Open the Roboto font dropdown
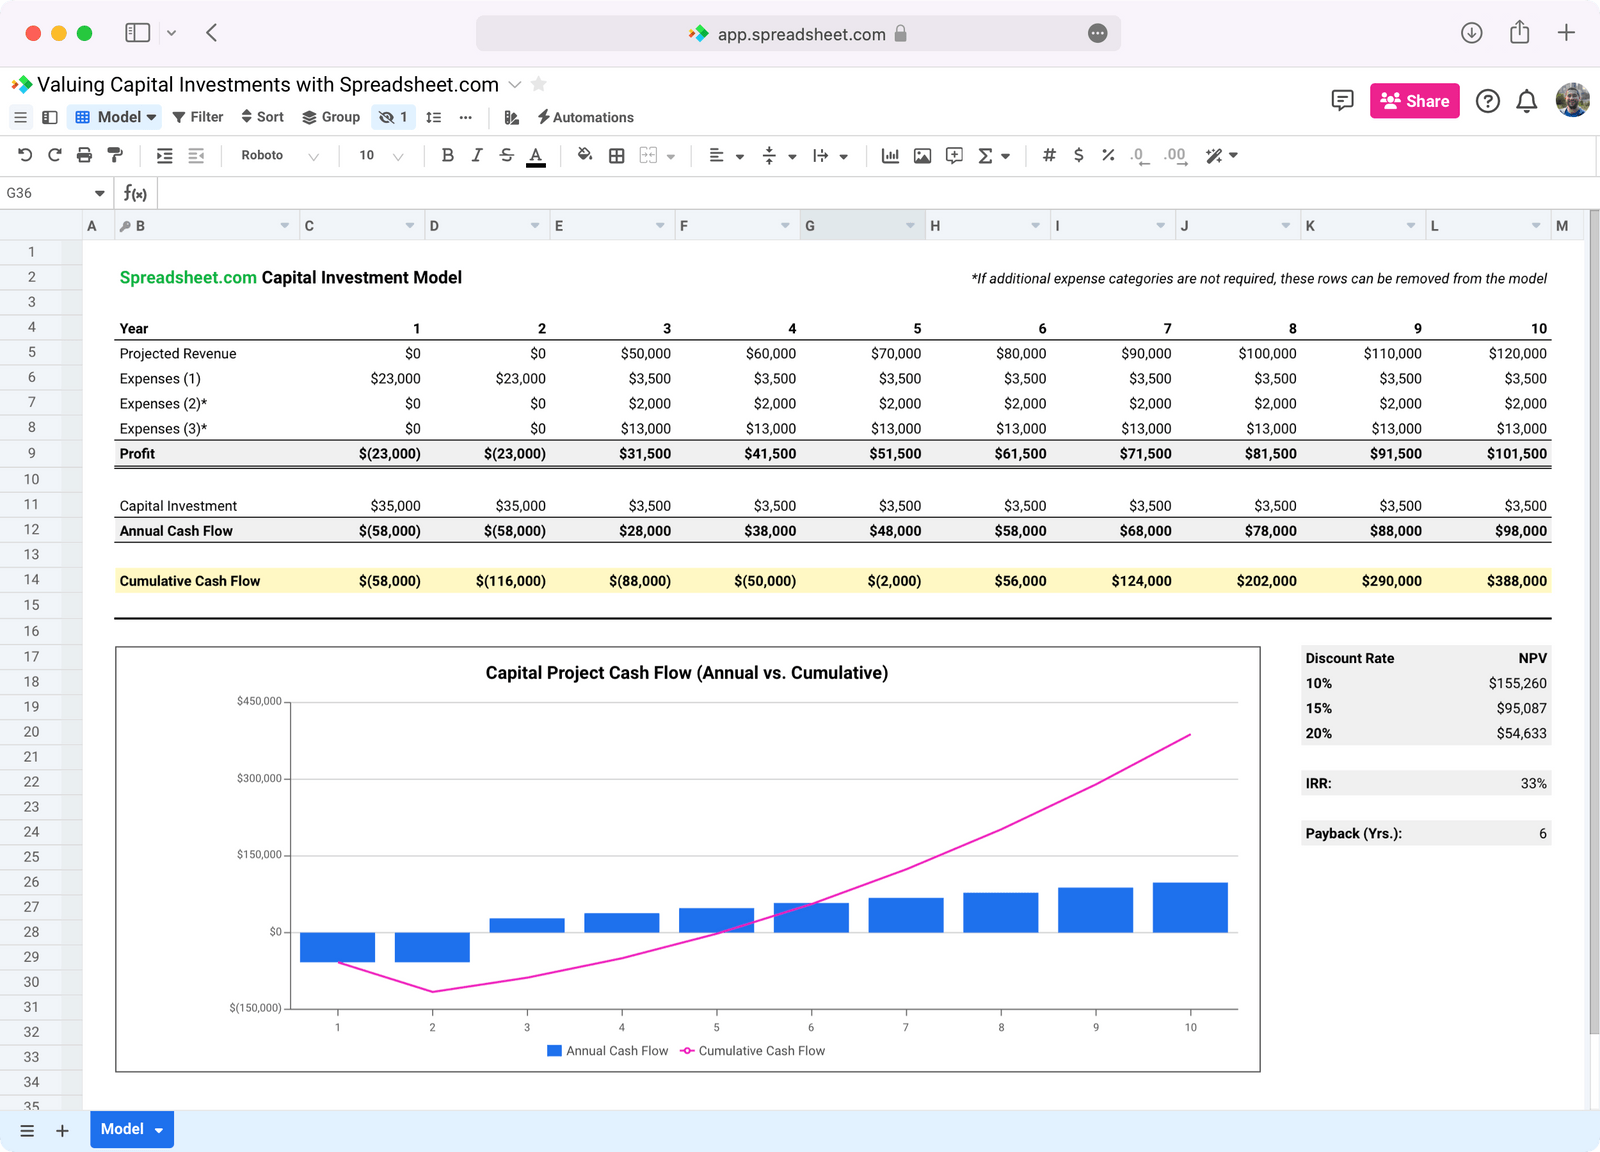The height and width of the screenshot is (1152, 1600). [280, 155]
